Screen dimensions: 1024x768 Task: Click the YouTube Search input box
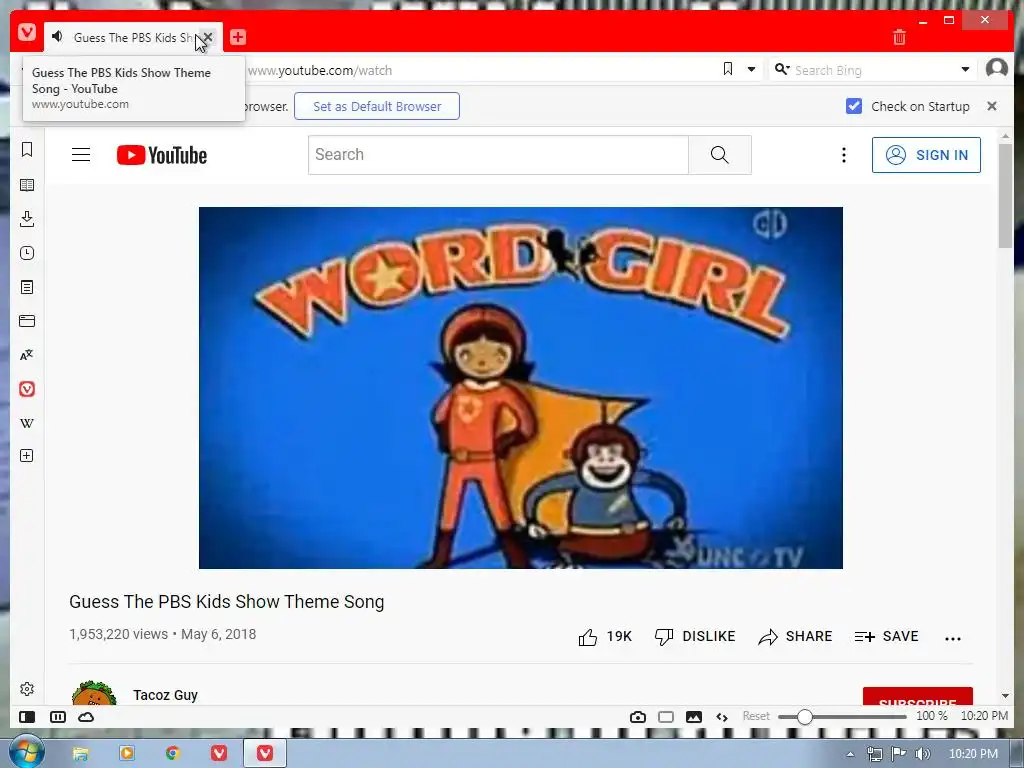[498, 155]
